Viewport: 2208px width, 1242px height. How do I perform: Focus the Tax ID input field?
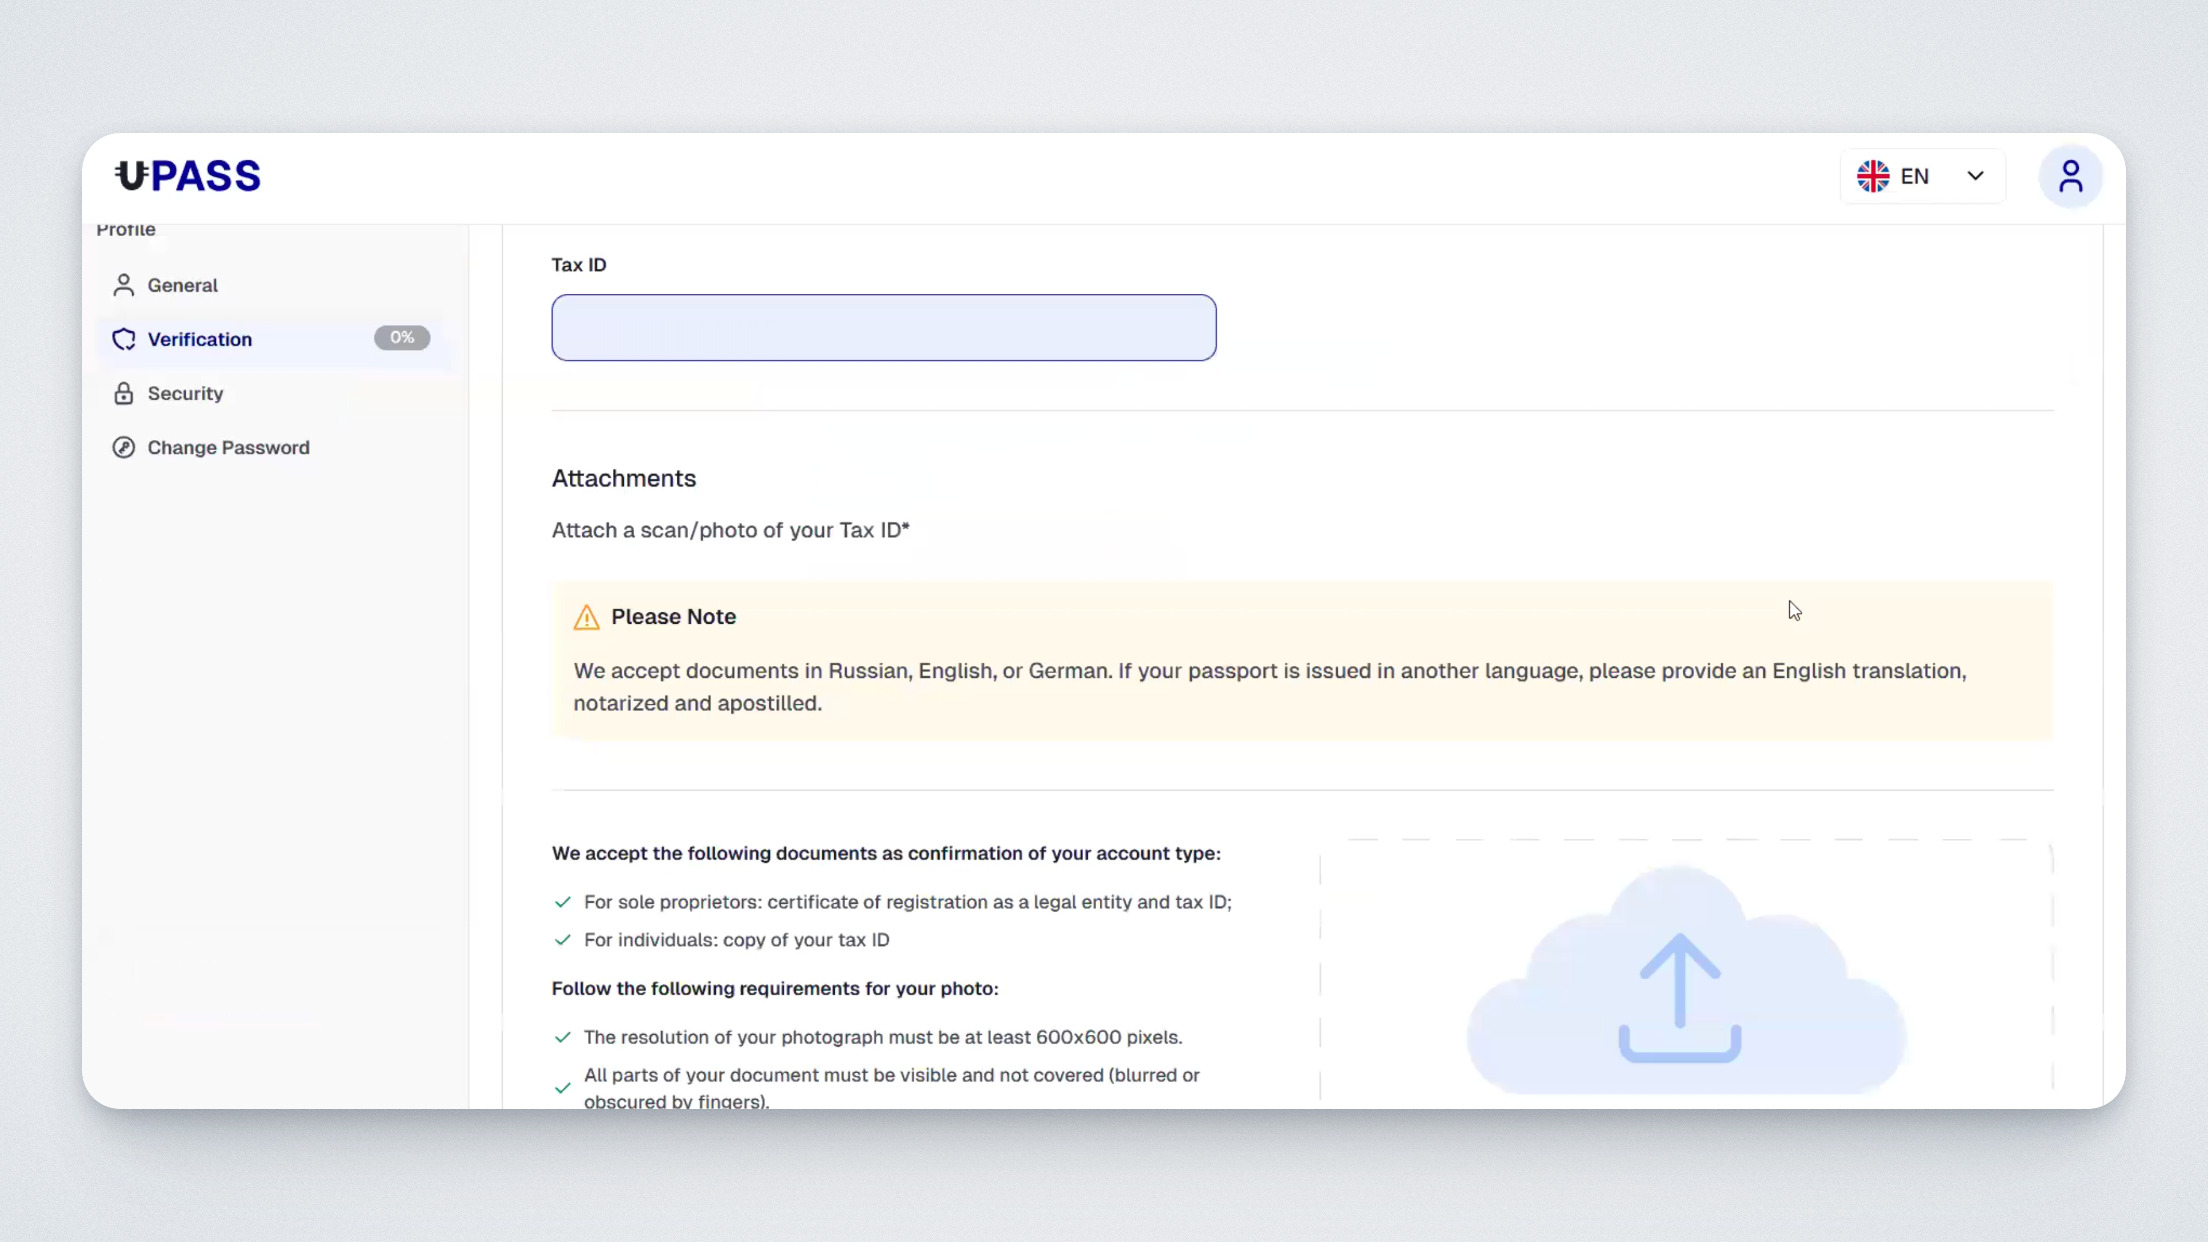point(883,327)
